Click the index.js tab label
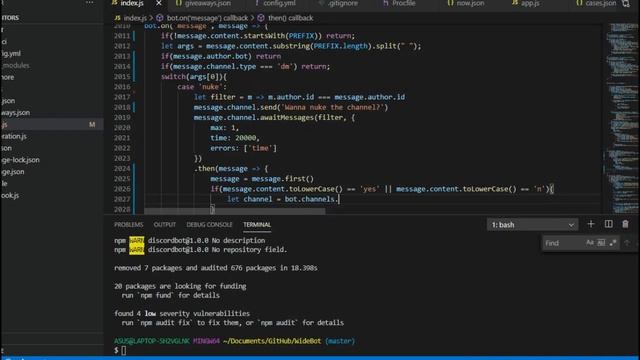640x360 pixels. coord(132,3)
